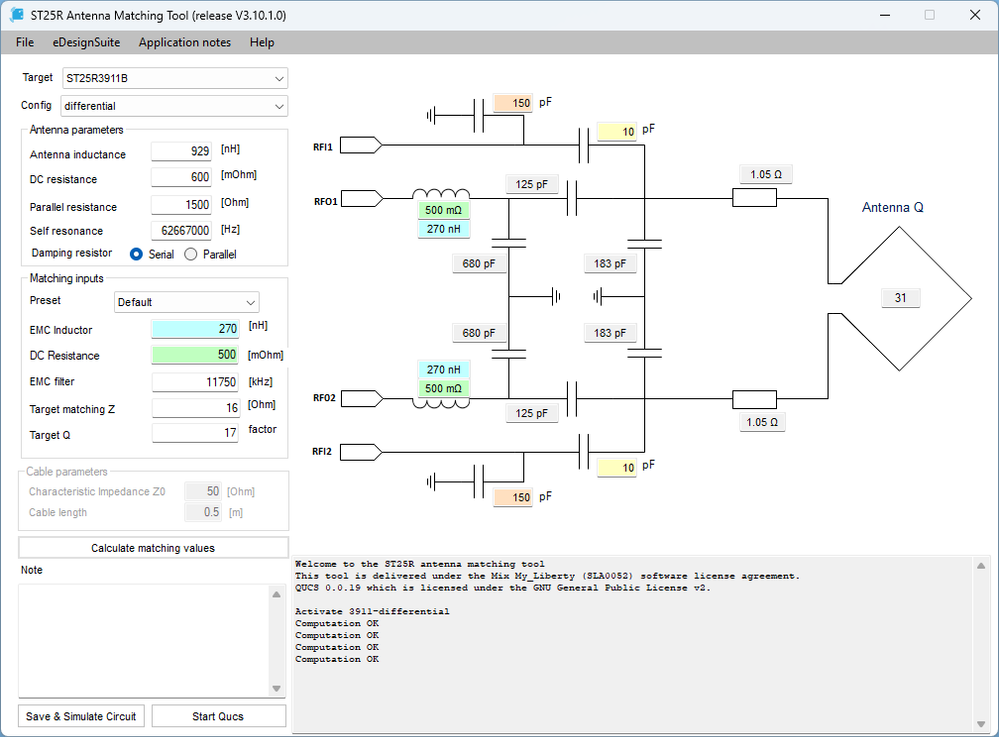Click the 150 pF value near RFI2

pyautogui.click(x=514, y=497)
